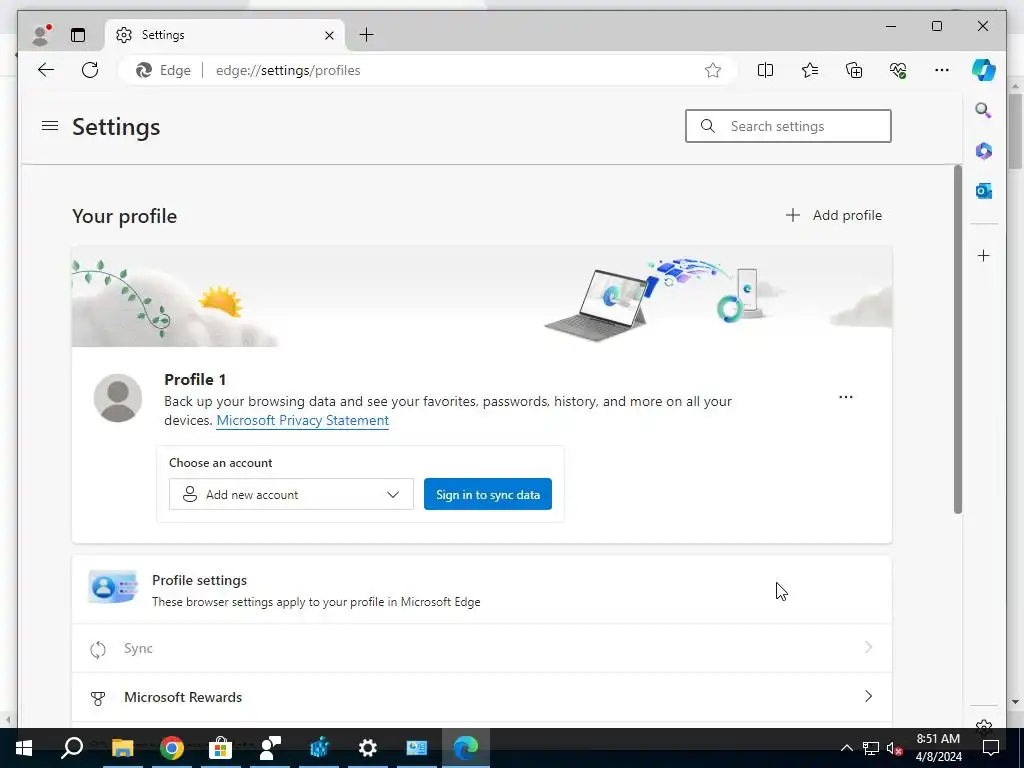
Task: Click Add profile
Action: [833, 215]
